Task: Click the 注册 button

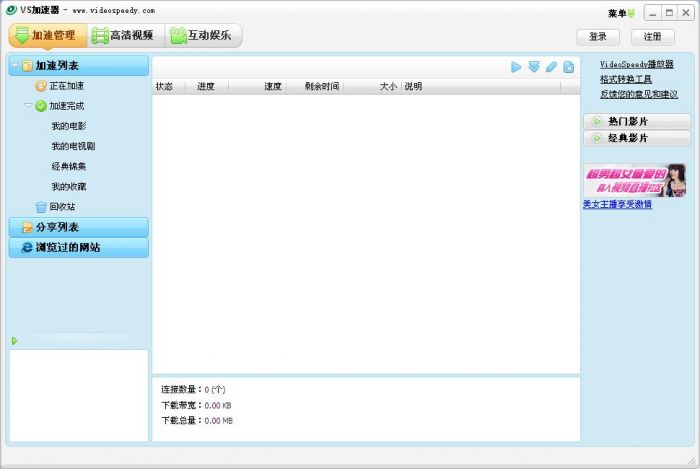Action: (x=653, y=37)
